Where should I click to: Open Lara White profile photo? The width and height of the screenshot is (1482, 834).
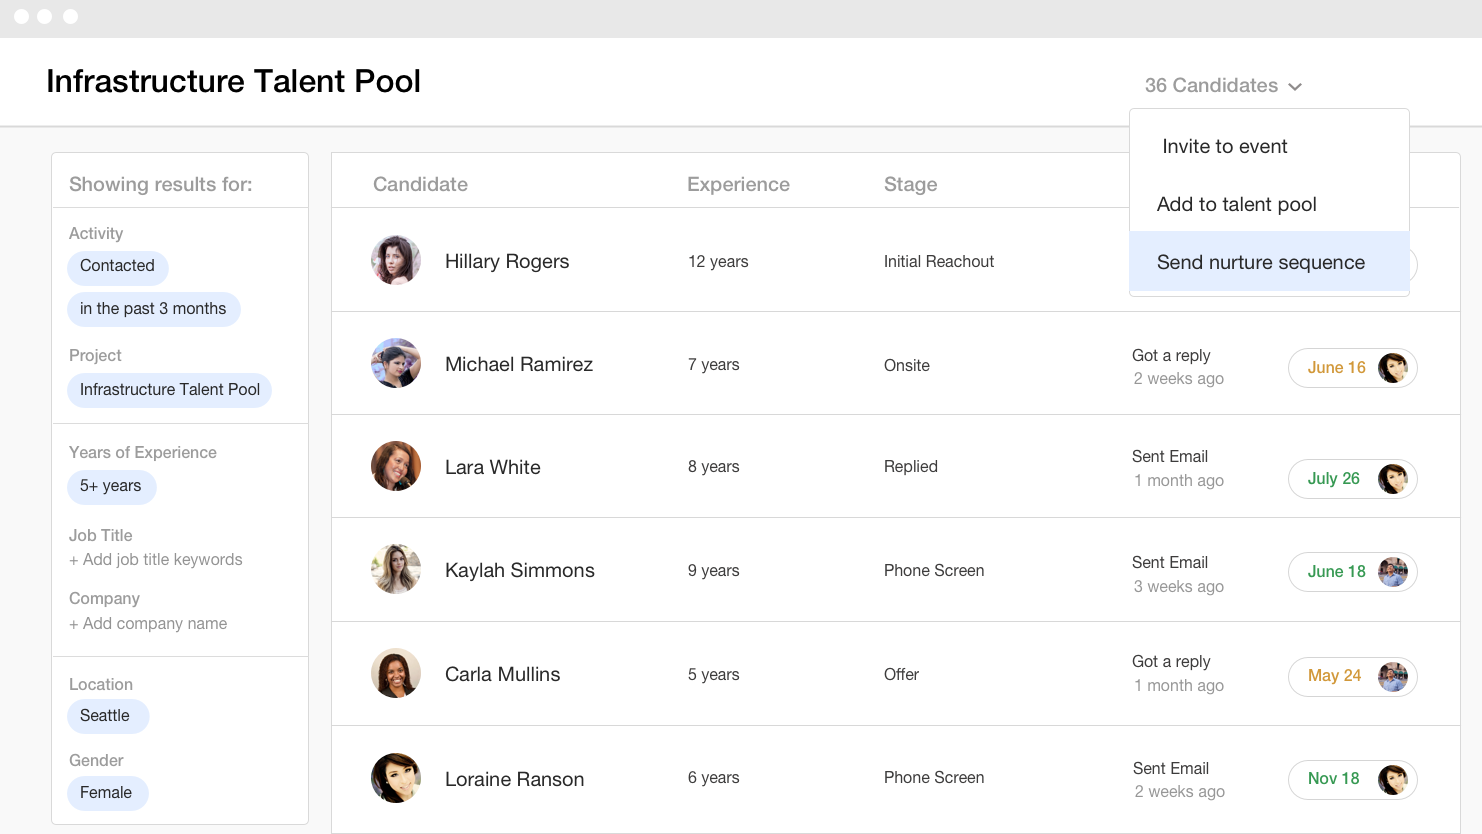click(396, 466)
